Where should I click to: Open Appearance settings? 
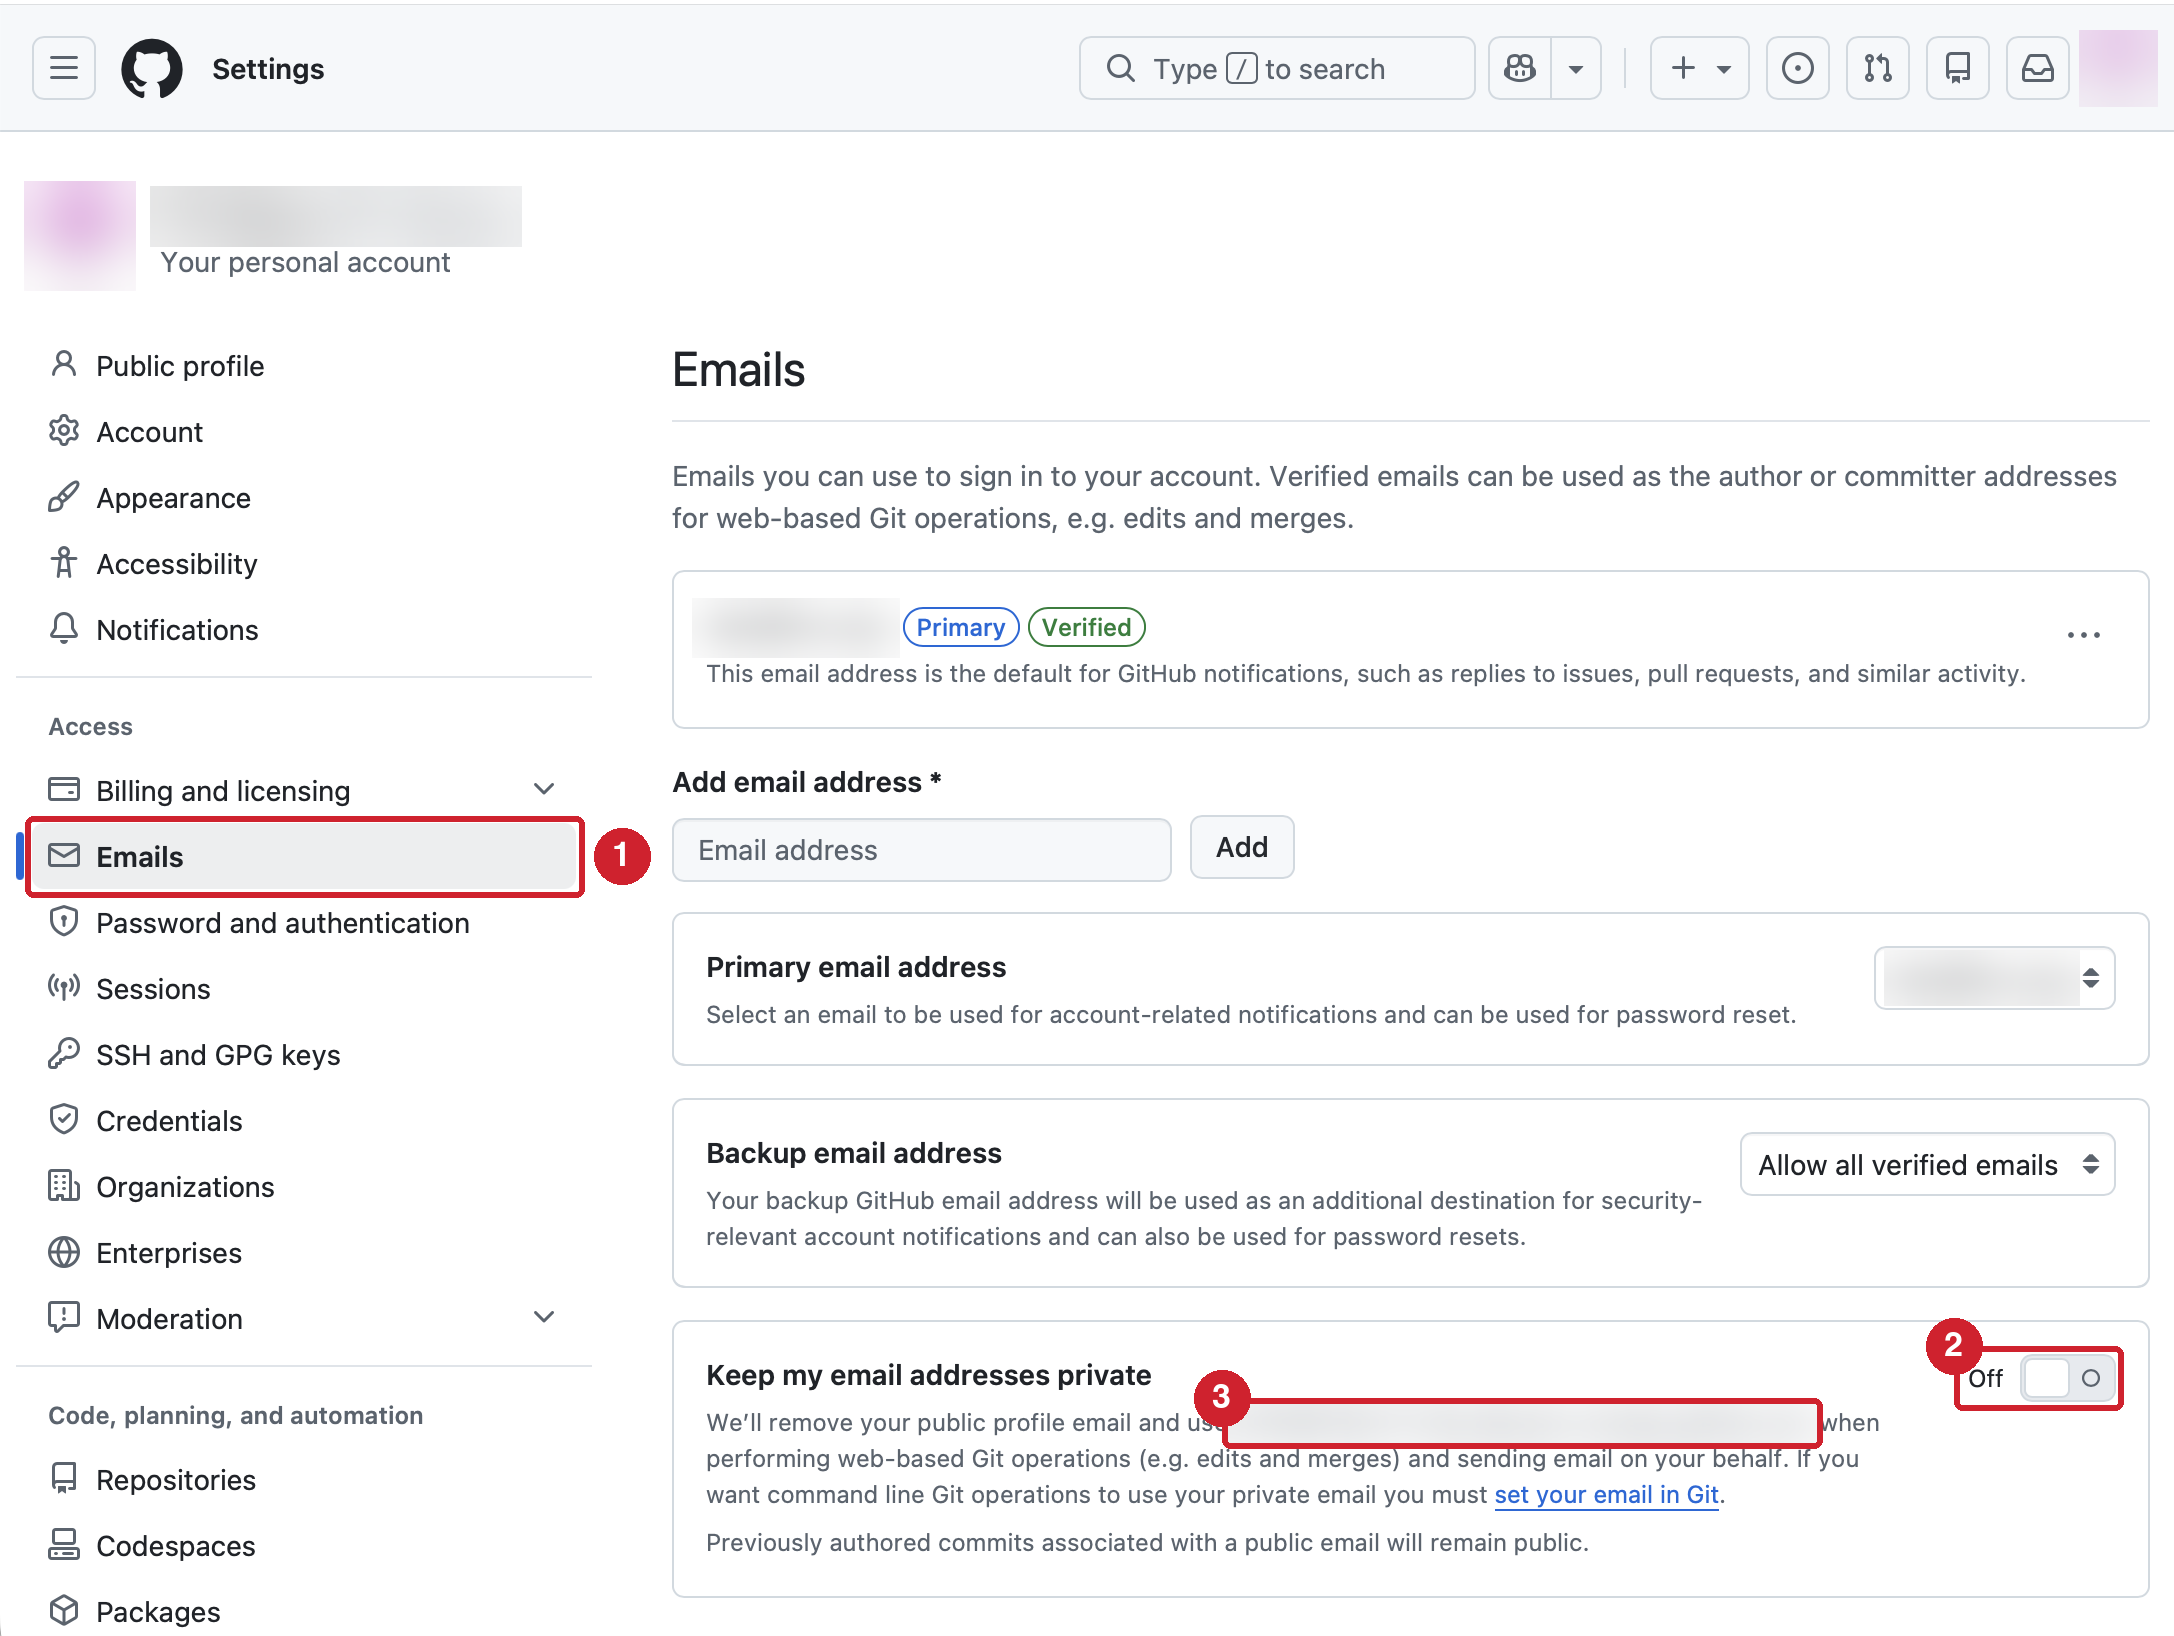click(173, 498)
